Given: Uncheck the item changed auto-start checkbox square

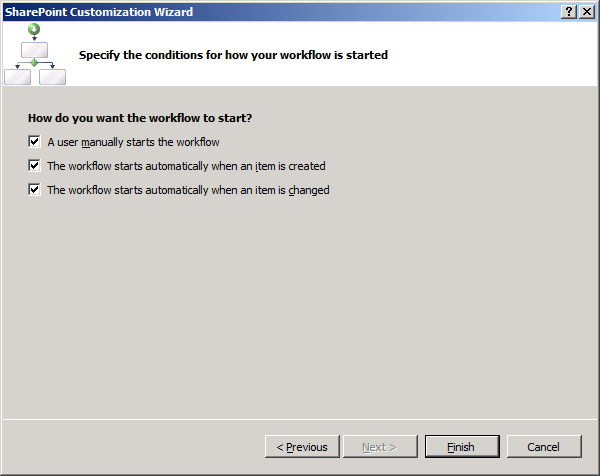Looking at the screenshot, I should 34,190.
